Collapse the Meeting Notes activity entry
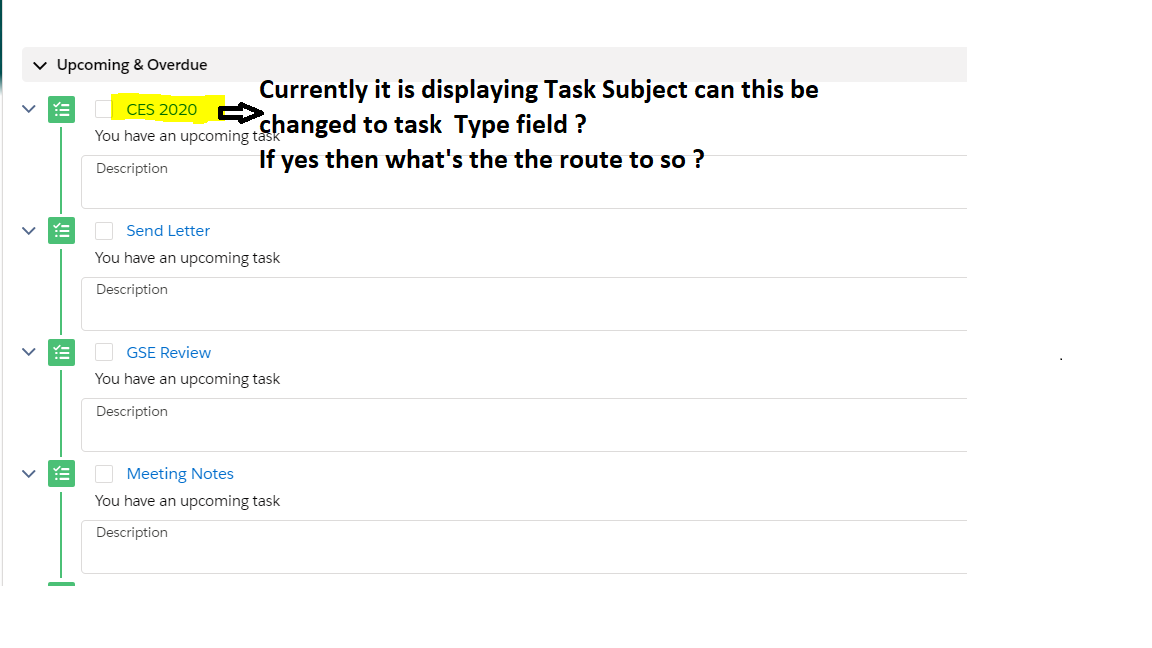 pyautogui.click(x=28, y=473)
